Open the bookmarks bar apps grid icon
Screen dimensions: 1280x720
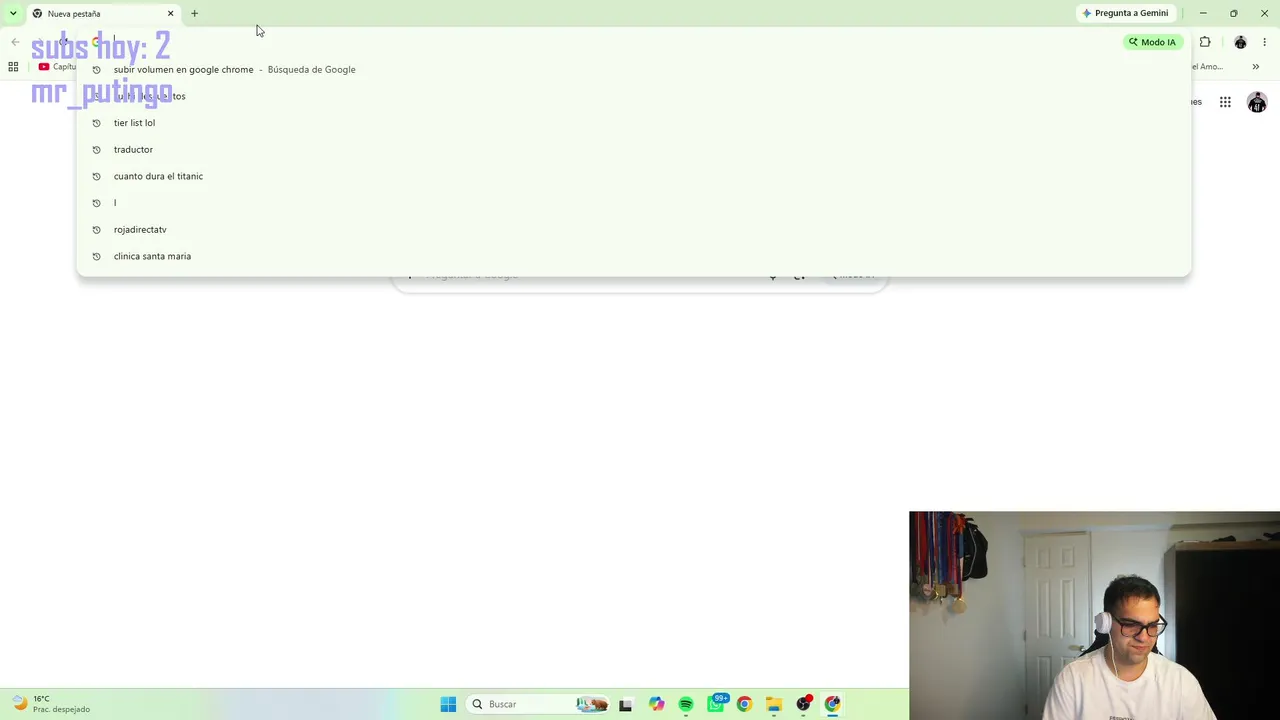tap(13, 67)
